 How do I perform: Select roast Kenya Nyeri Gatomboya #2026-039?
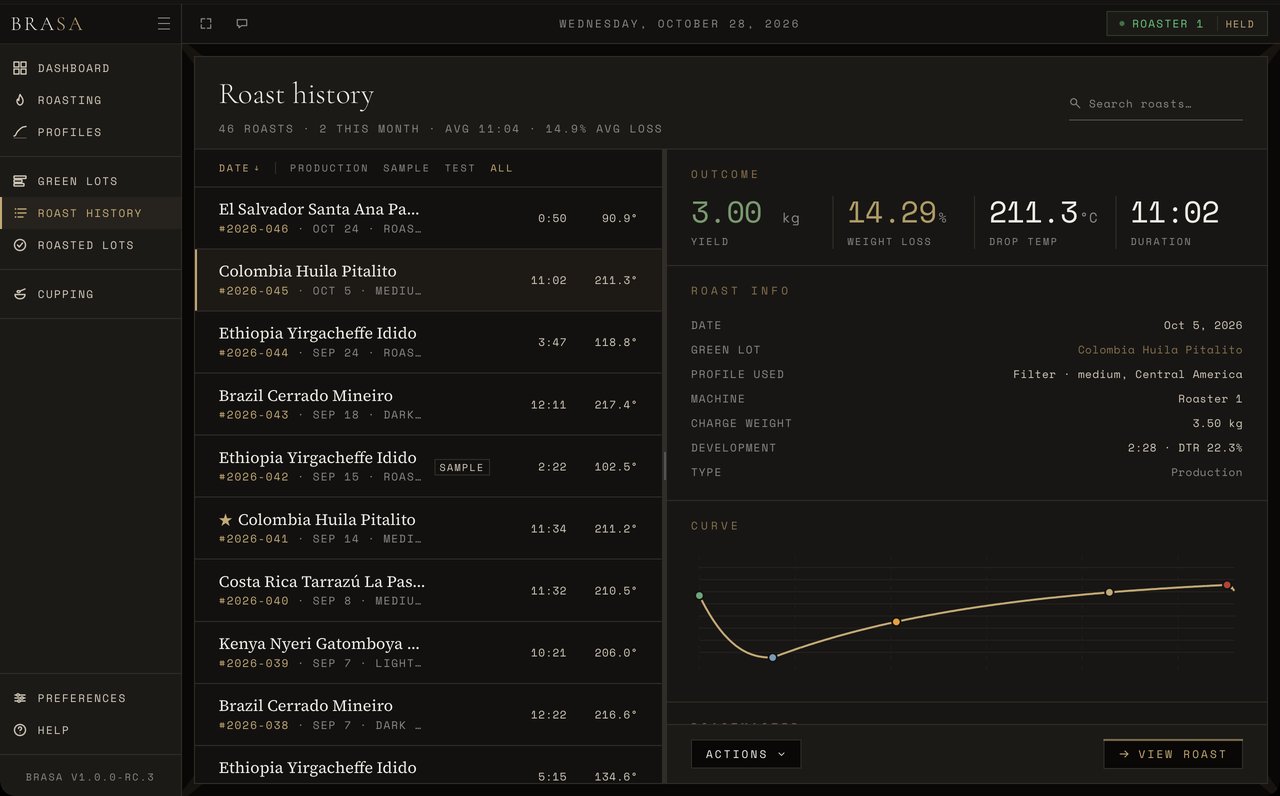coord(428,652)
